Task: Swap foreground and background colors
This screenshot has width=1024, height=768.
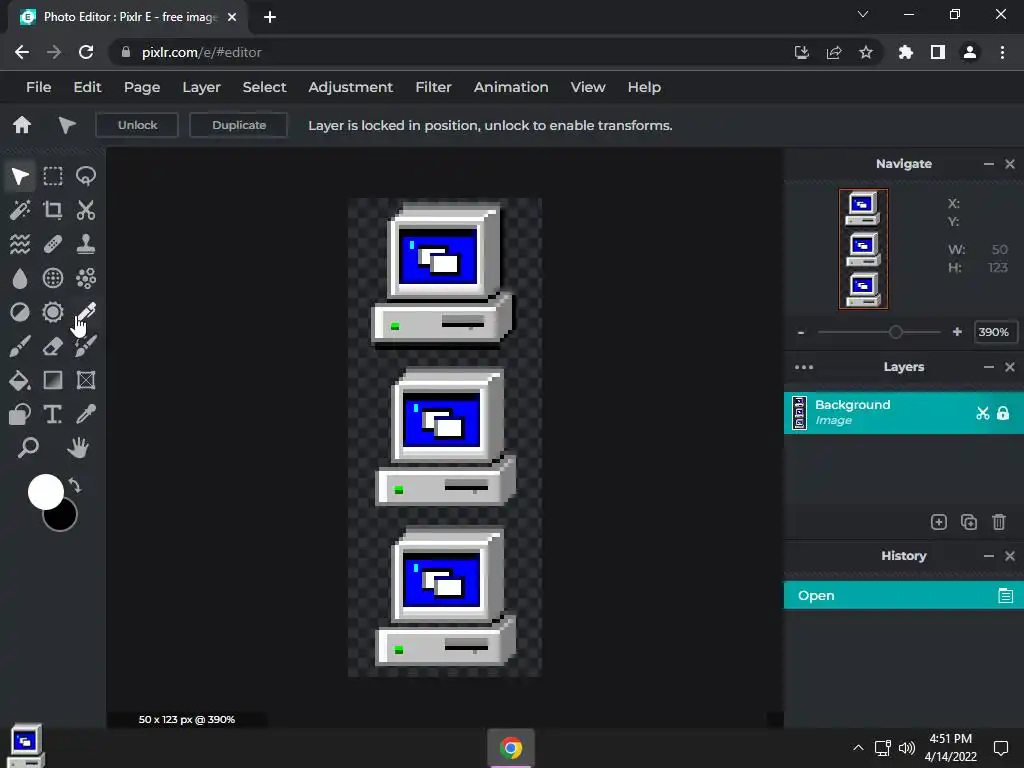Action: (x=75, y=485)
